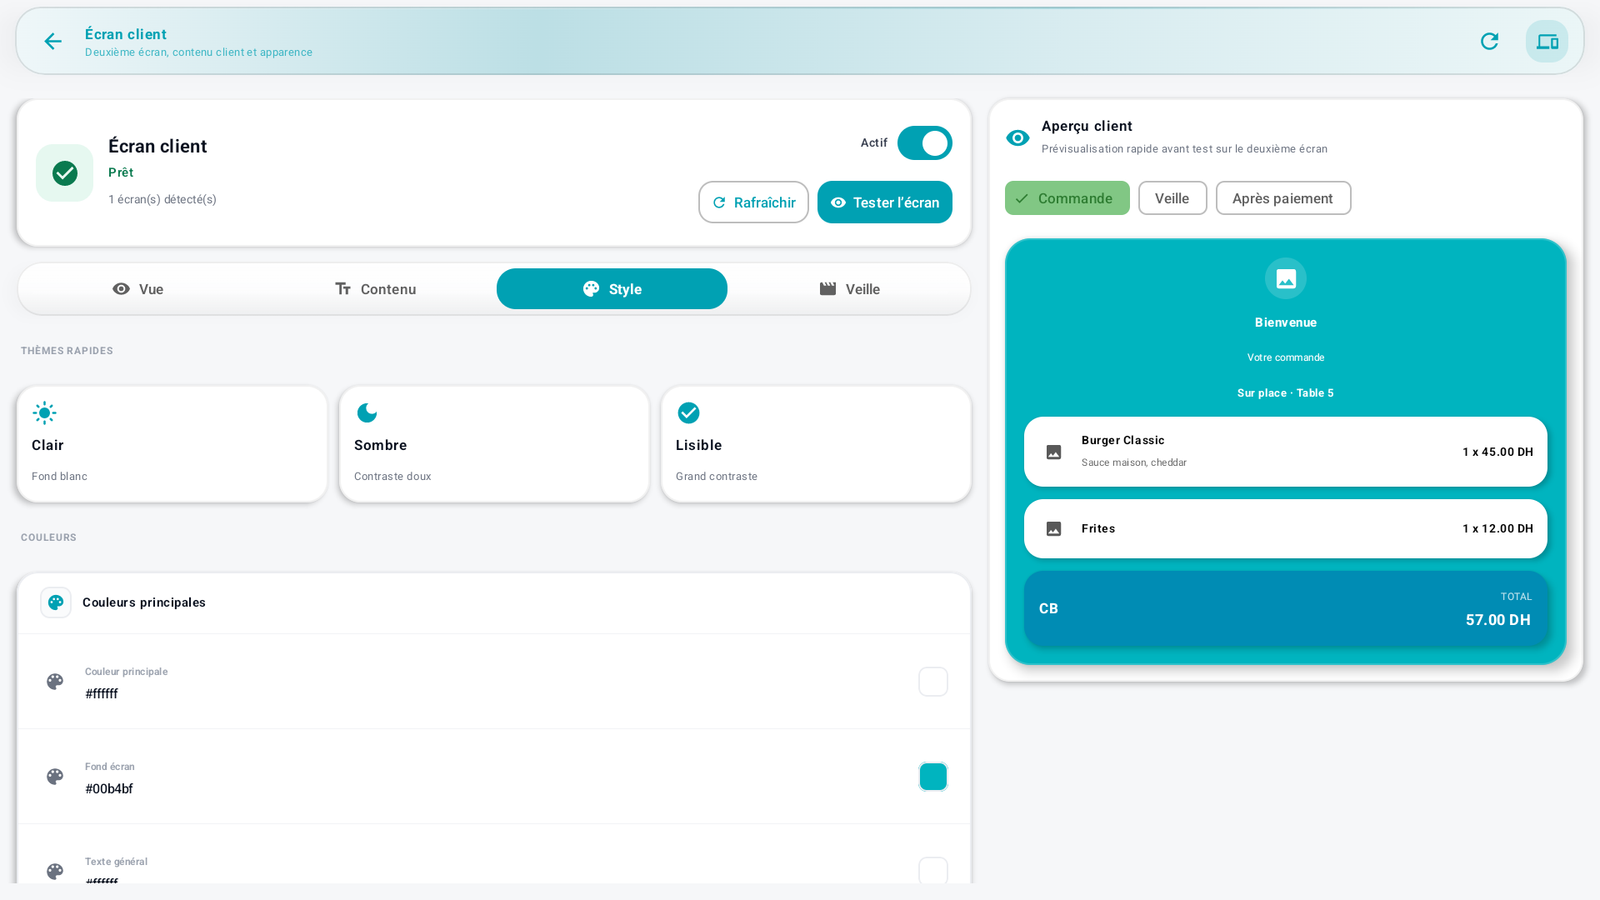1600x900 pixels.
Task: Open the Couleur principale white swatch
Action: (x=933, y=682)
